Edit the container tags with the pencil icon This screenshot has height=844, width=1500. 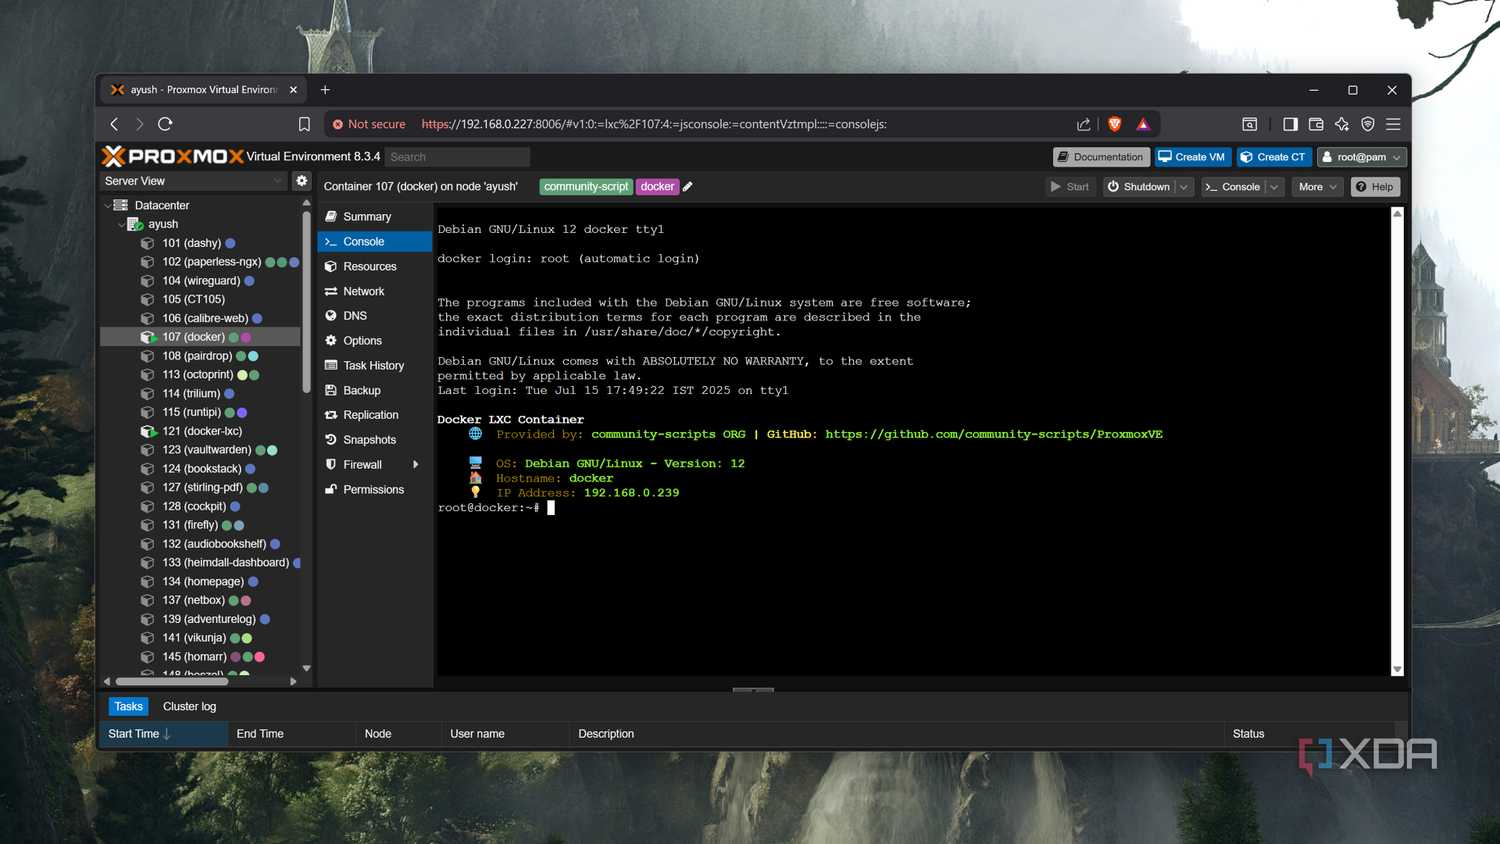pyautogui.click(x=687, y=186)
